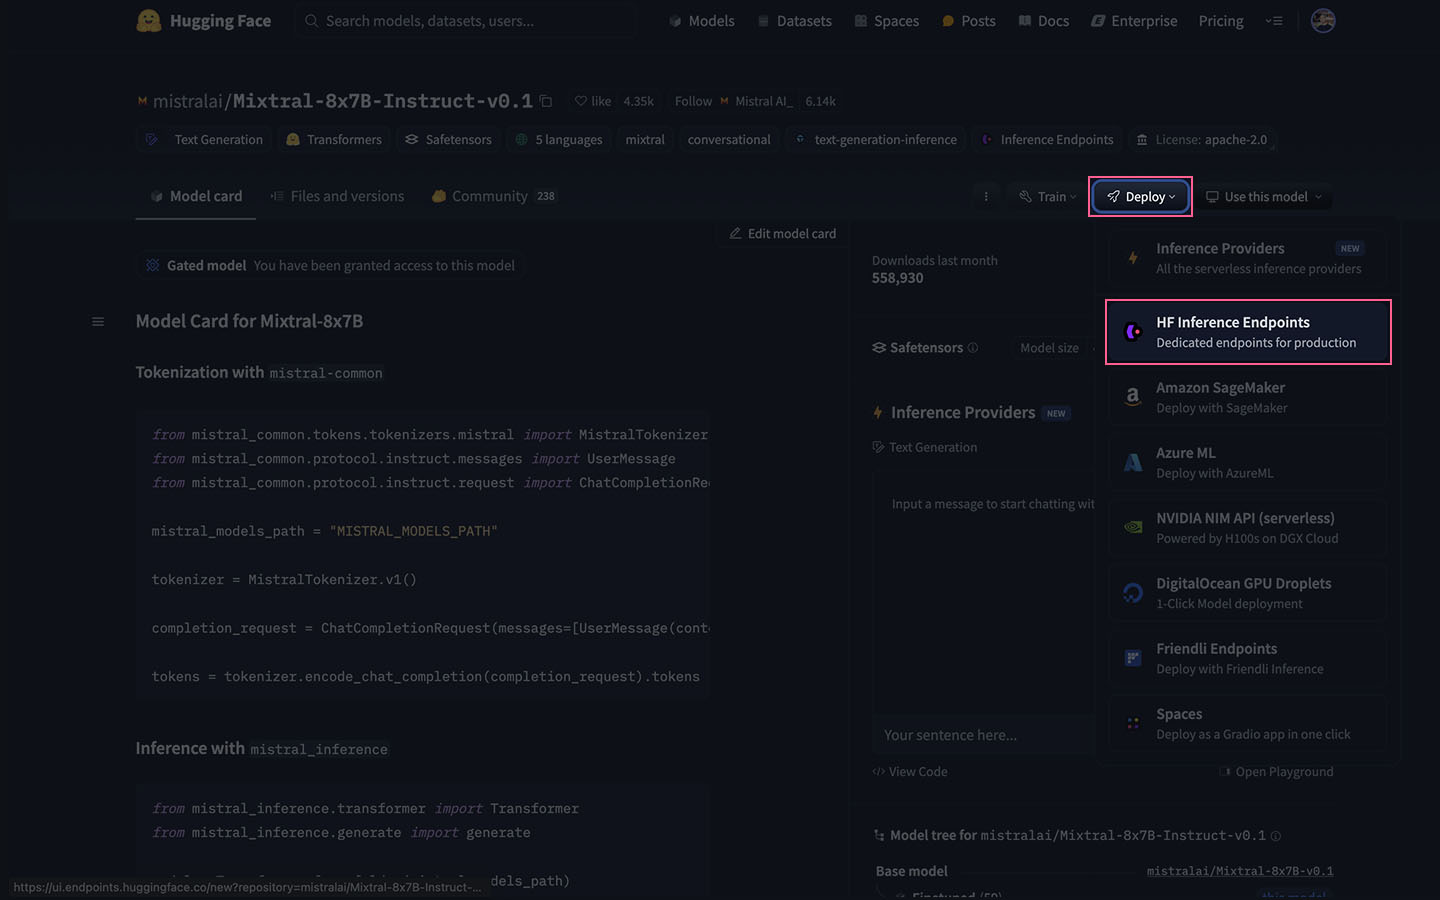
Task: Click the text-generation-inference tag
Action: point(876,140)
